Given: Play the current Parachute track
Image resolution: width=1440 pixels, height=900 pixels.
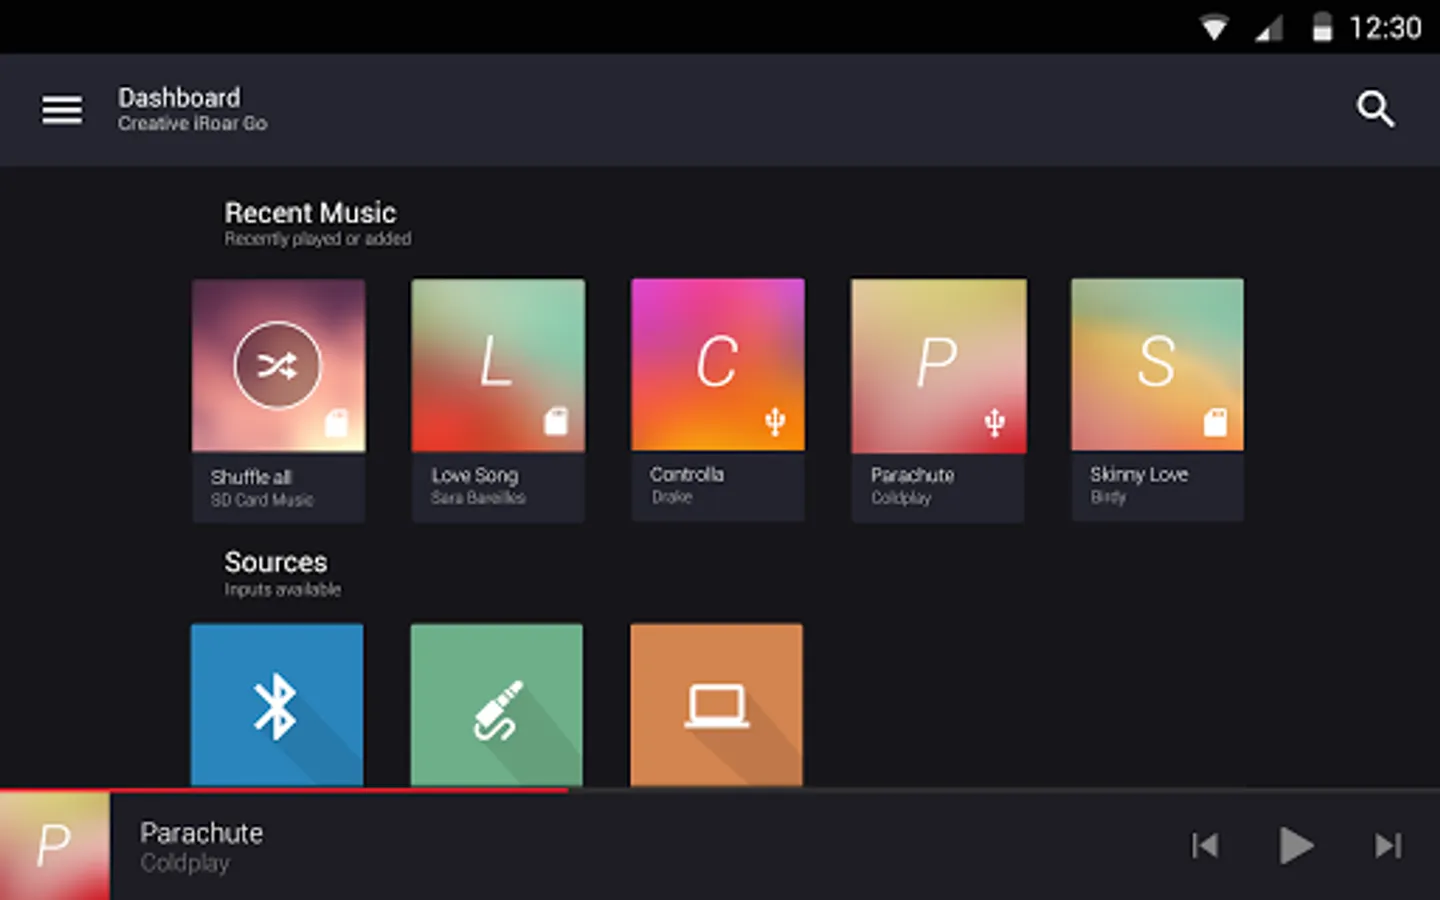Looking at the screenshot, I should (x=1296, y=846).
